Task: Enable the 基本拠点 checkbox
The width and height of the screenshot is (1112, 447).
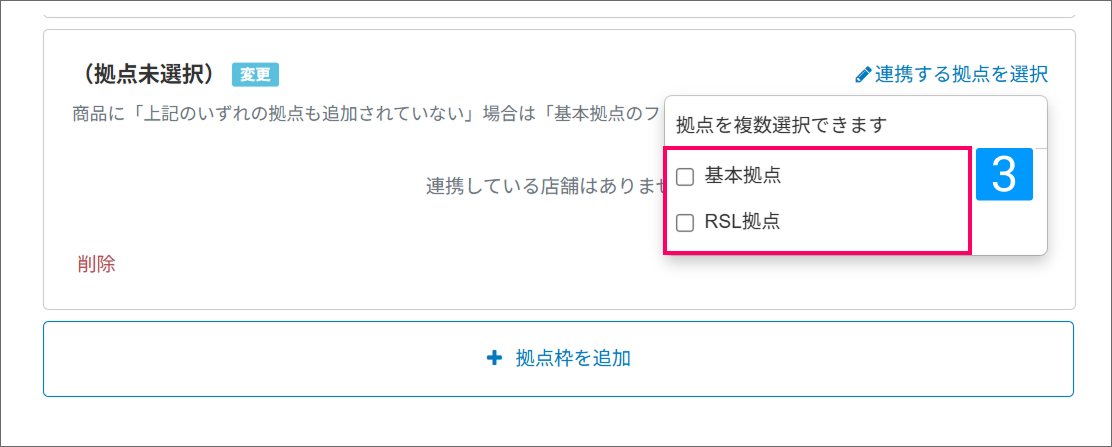Action: point(686,177)
